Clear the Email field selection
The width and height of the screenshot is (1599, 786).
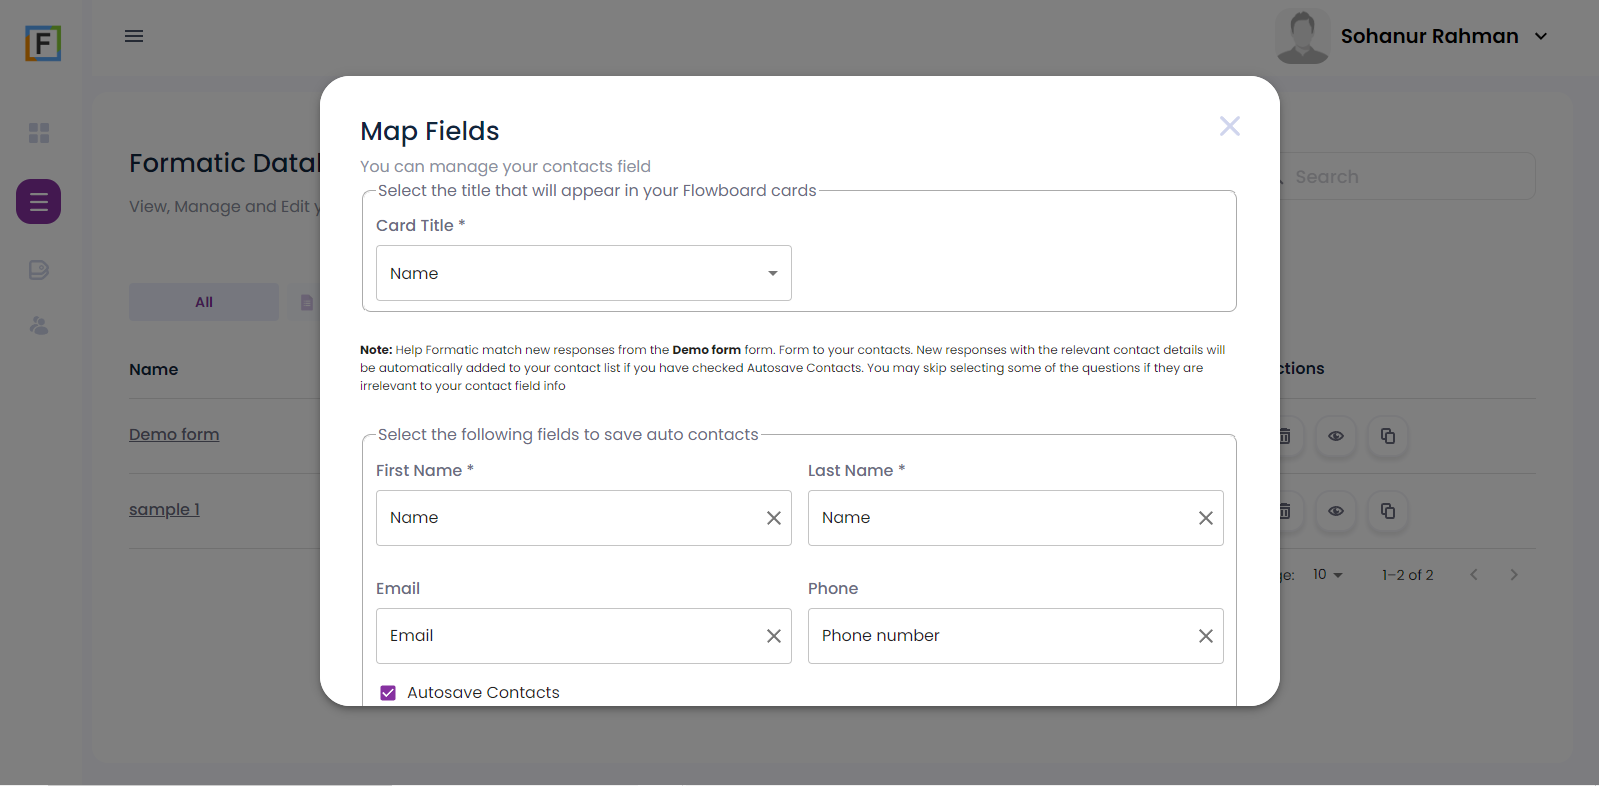[773, 636]
